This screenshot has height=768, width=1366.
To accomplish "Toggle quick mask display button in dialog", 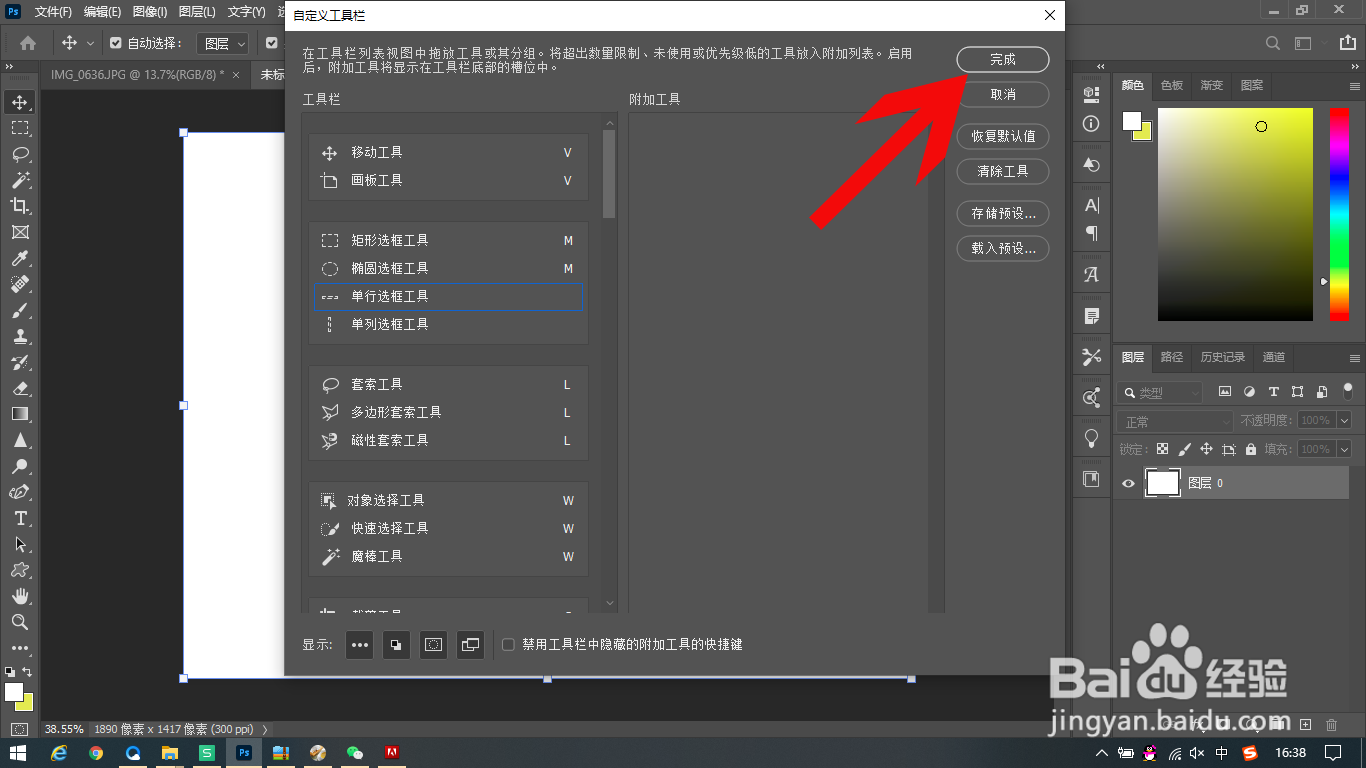I will click(433, 645).
